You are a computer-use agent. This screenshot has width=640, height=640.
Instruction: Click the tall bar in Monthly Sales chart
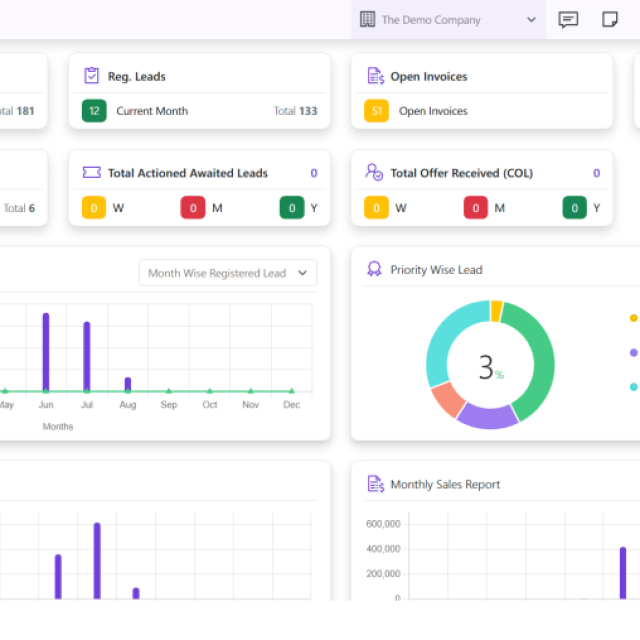coord(623,573)
